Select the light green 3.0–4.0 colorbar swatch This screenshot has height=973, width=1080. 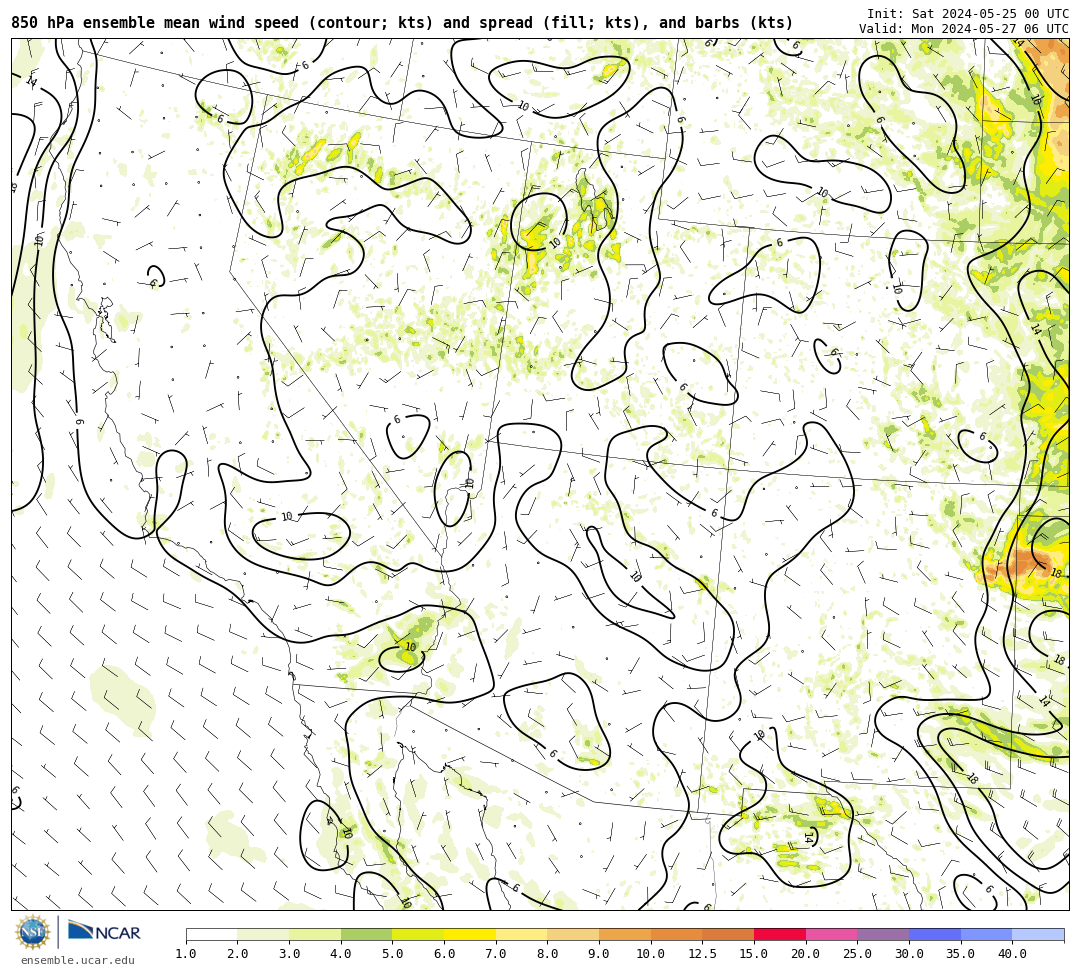pyautogui.click(x=315, y=934)
